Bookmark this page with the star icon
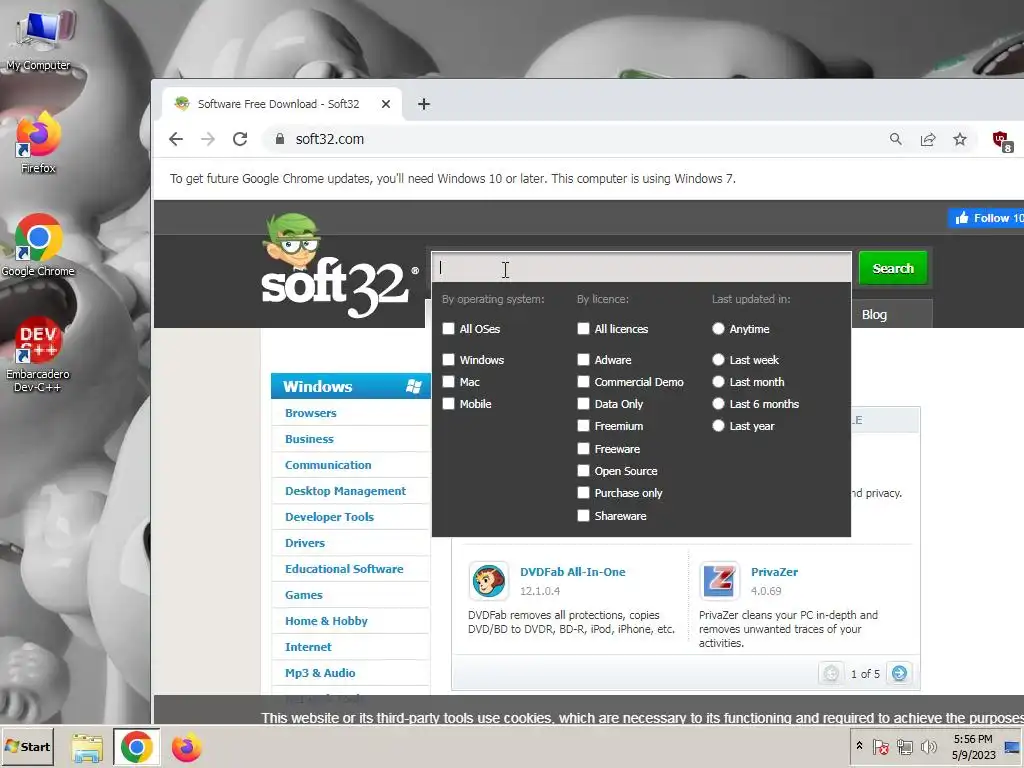This screenshot has height=768, width=1024. pyautogui.click(x=959, y=139)
